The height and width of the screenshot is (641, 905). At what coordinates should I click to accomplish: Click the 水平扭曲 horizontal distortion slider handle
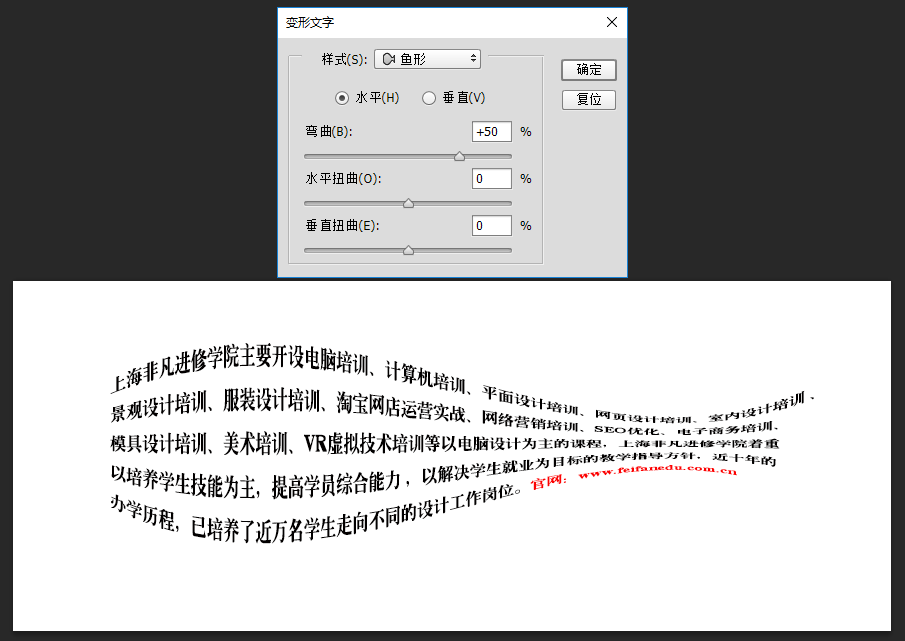(408, 203)
